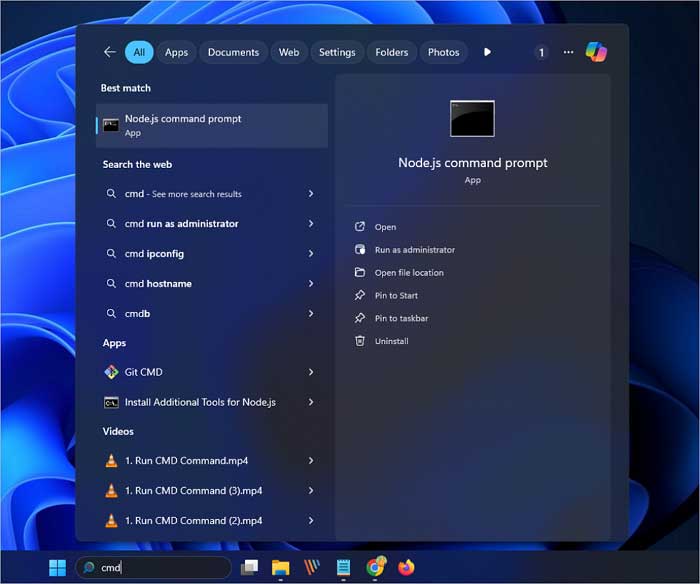Expand the Git CMD result arrow

pos(311,372)
